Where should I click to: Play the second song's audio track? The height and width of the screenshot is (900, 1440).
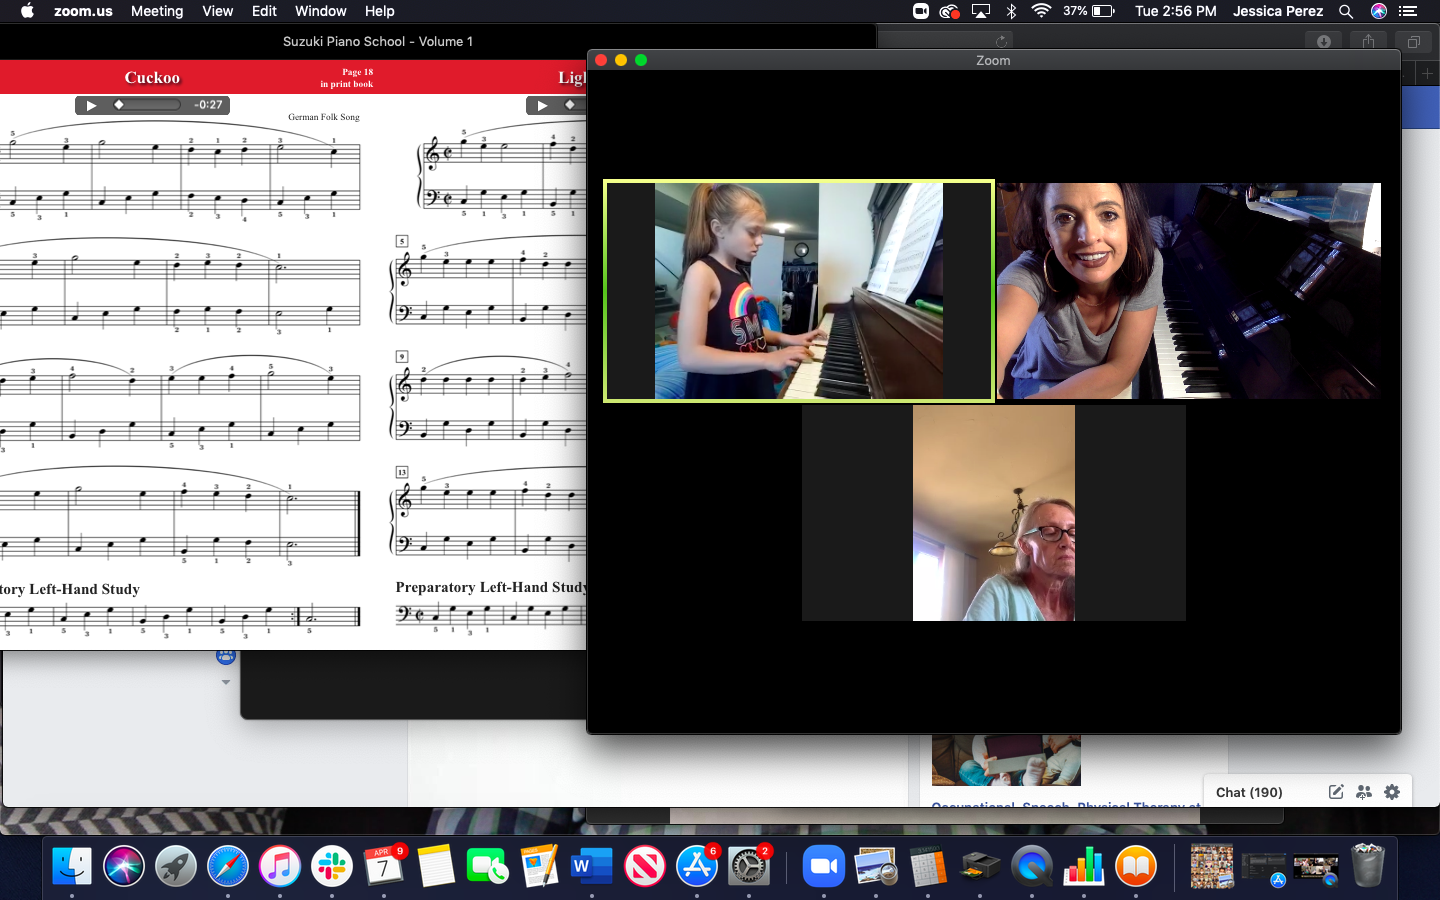542,105
